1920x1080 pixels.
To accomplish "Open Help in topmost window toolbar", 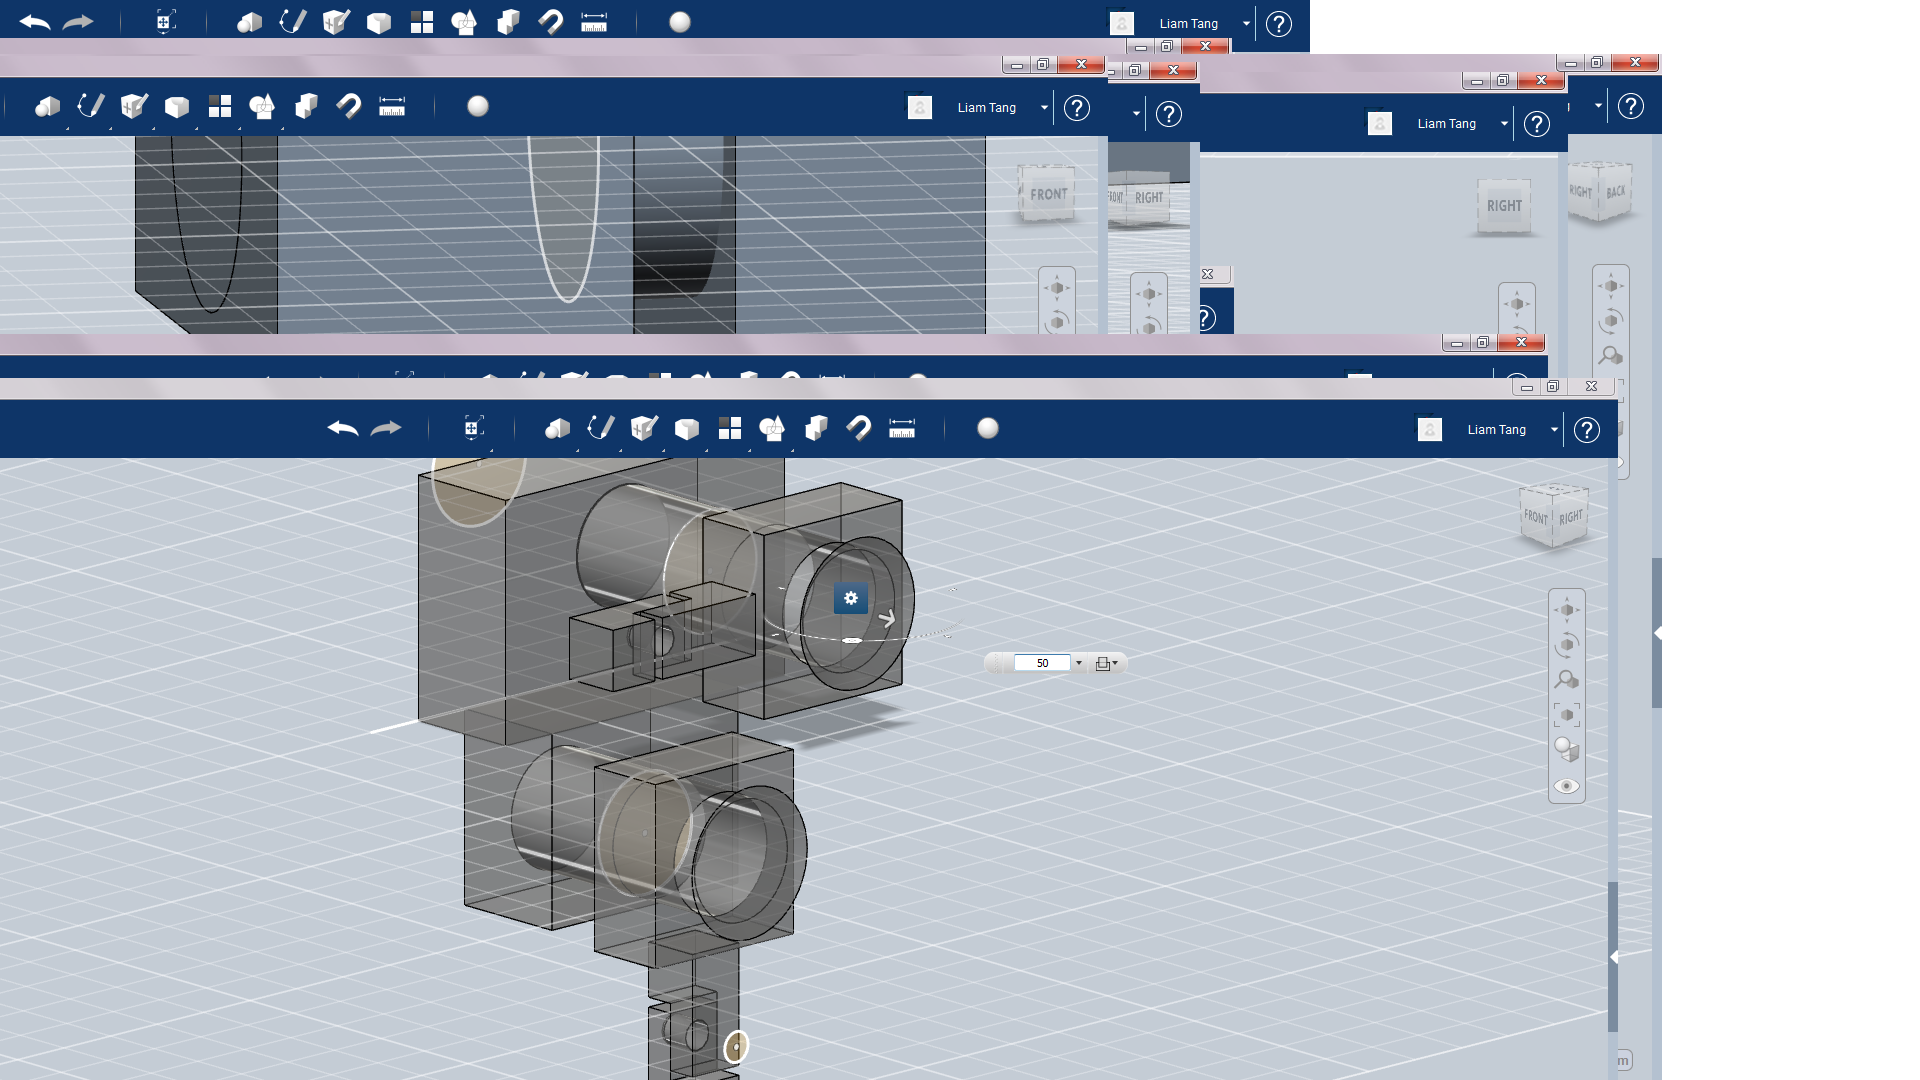I will point(1279,24).
